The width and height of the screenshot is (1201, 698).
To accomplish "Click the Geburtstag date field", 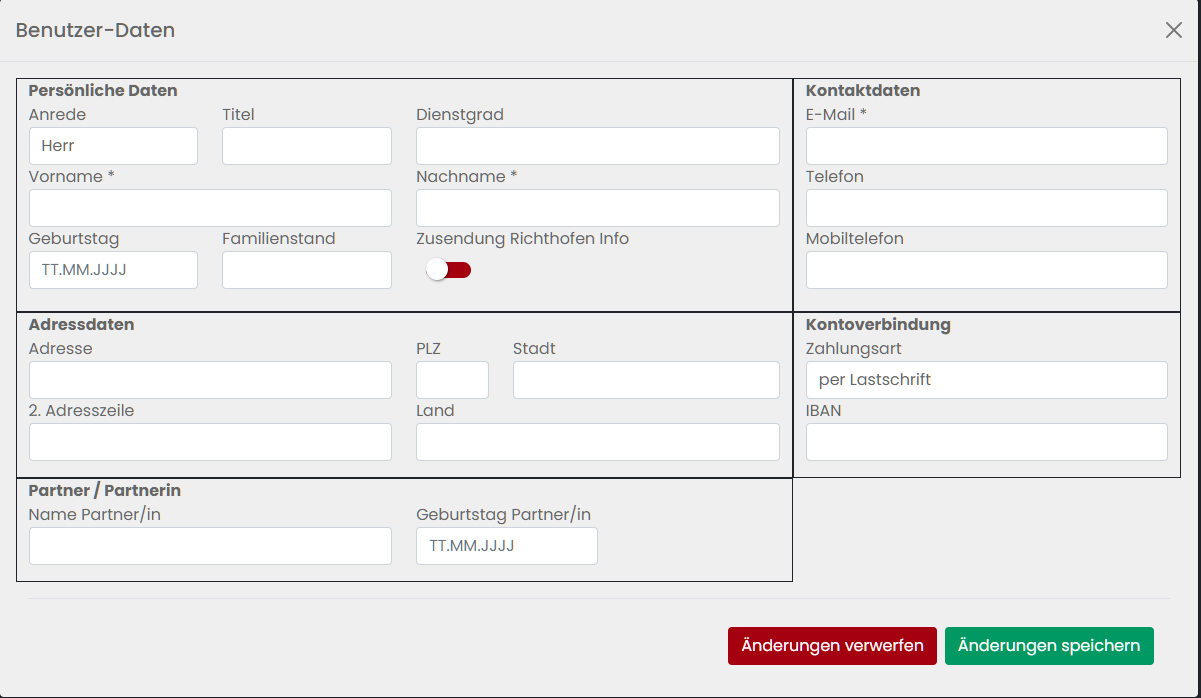I will (113, 270).
